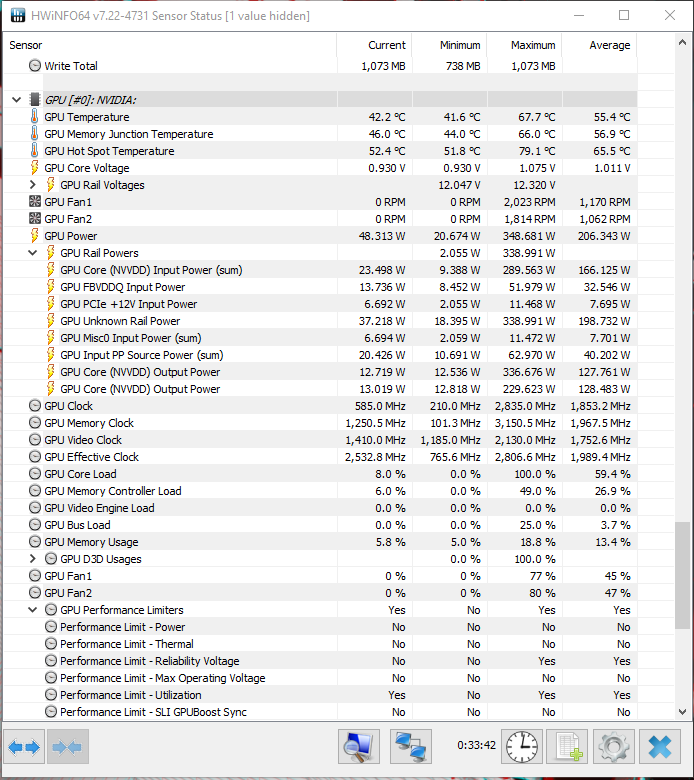Click the 348.681 W maximum GPU Power value
This screenshot has width=694, height=780.
point(529,236)
